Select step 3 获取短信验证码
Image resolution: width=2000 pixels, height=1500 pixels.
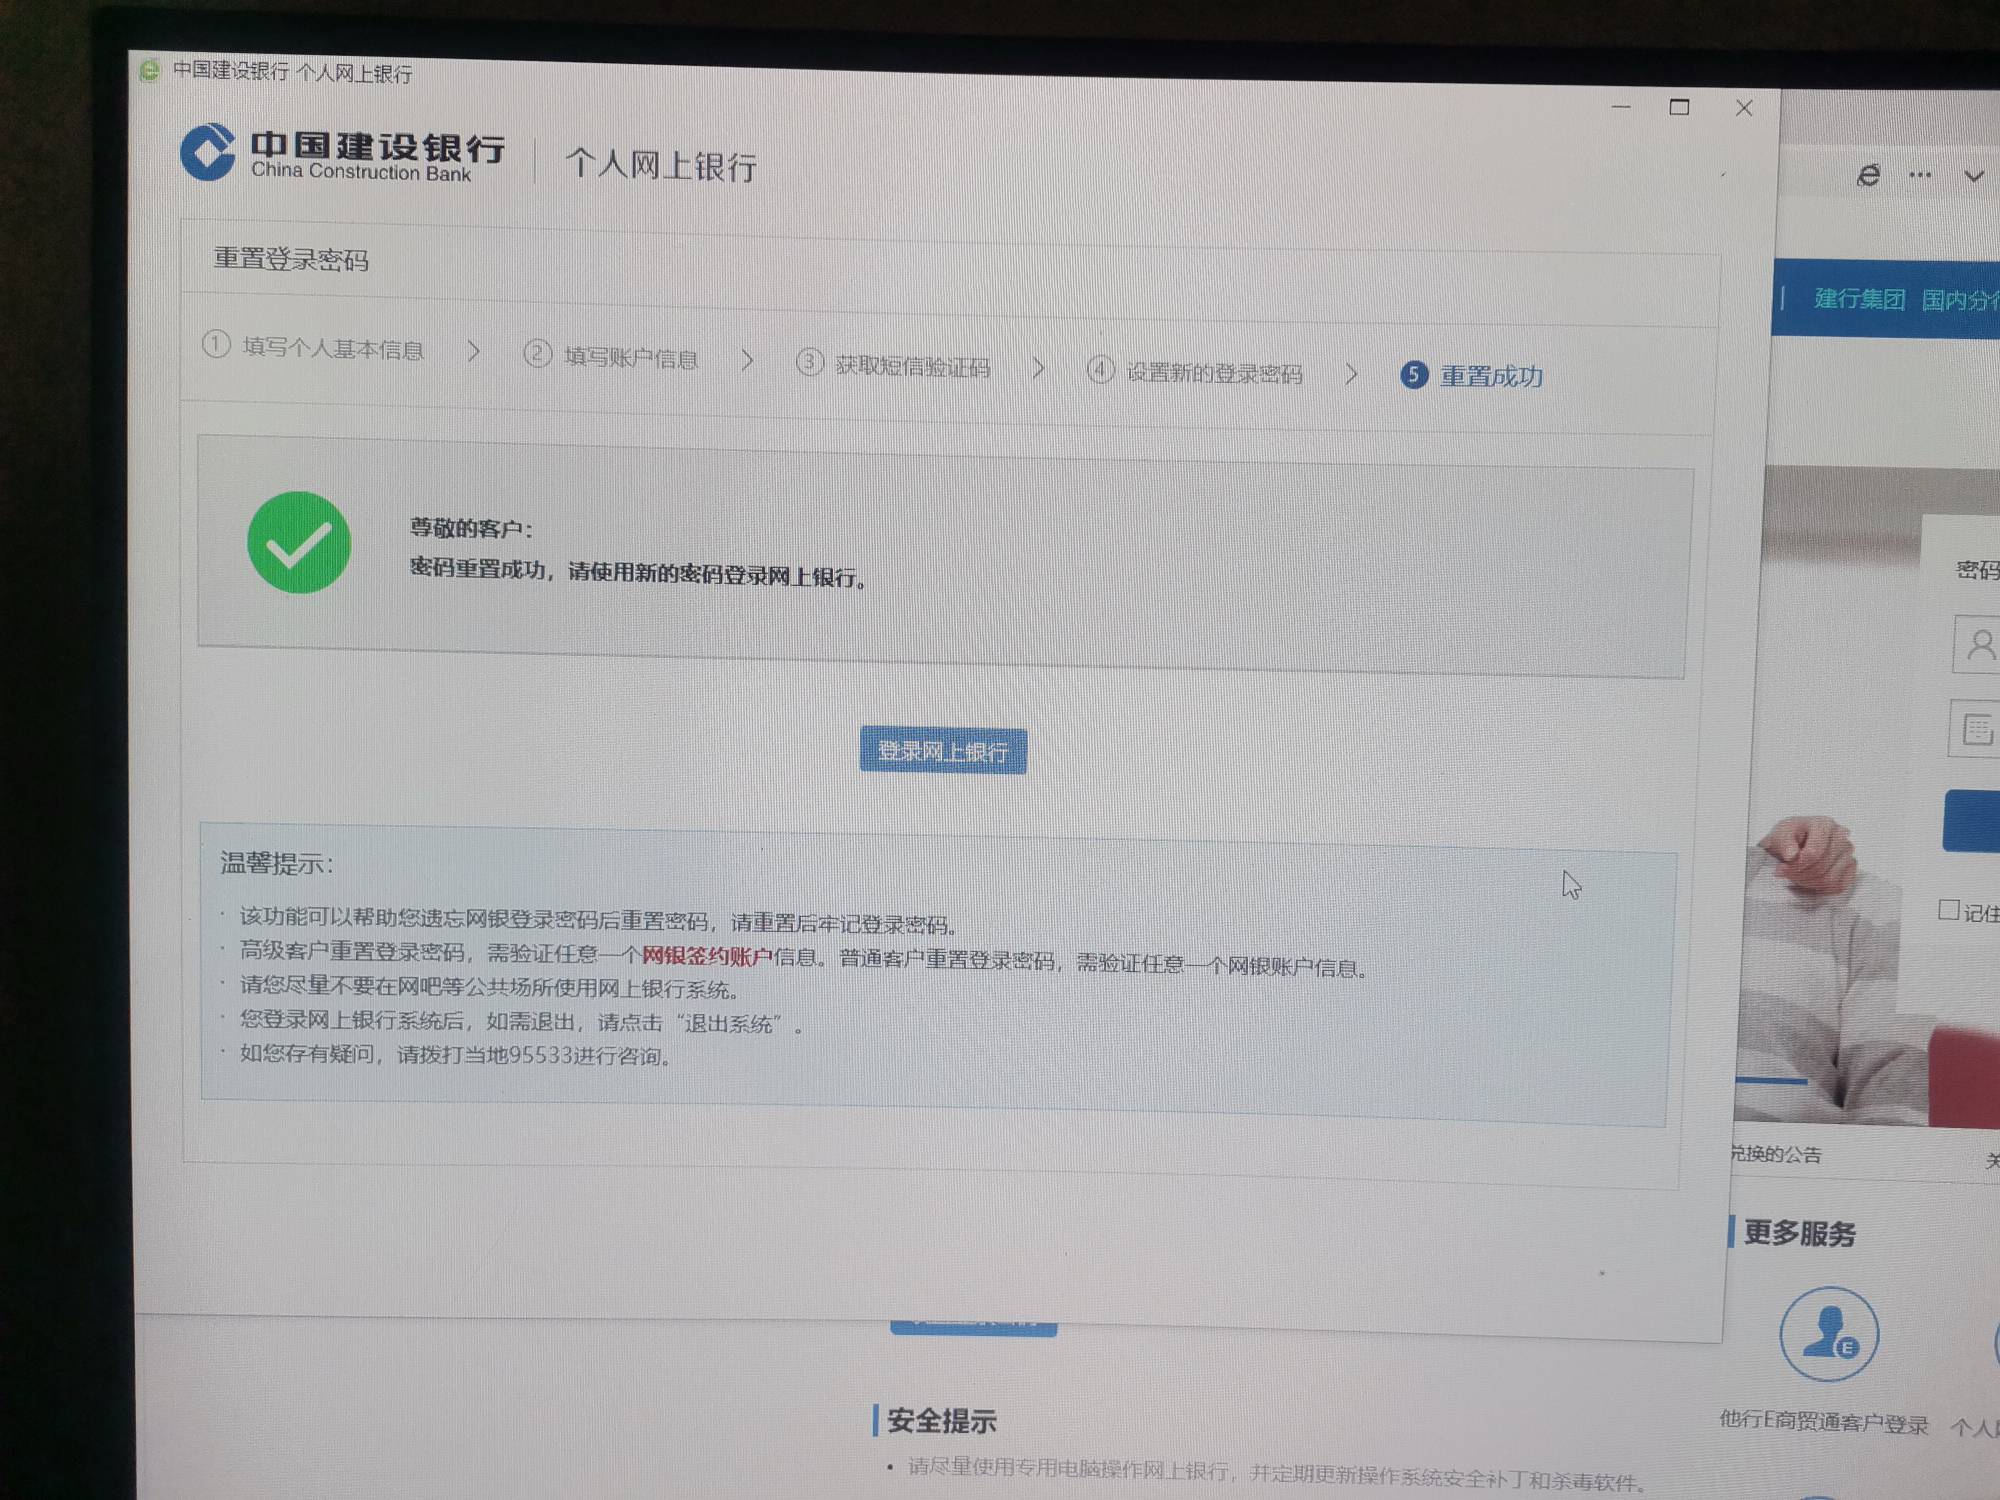click(x=893, y=364)
